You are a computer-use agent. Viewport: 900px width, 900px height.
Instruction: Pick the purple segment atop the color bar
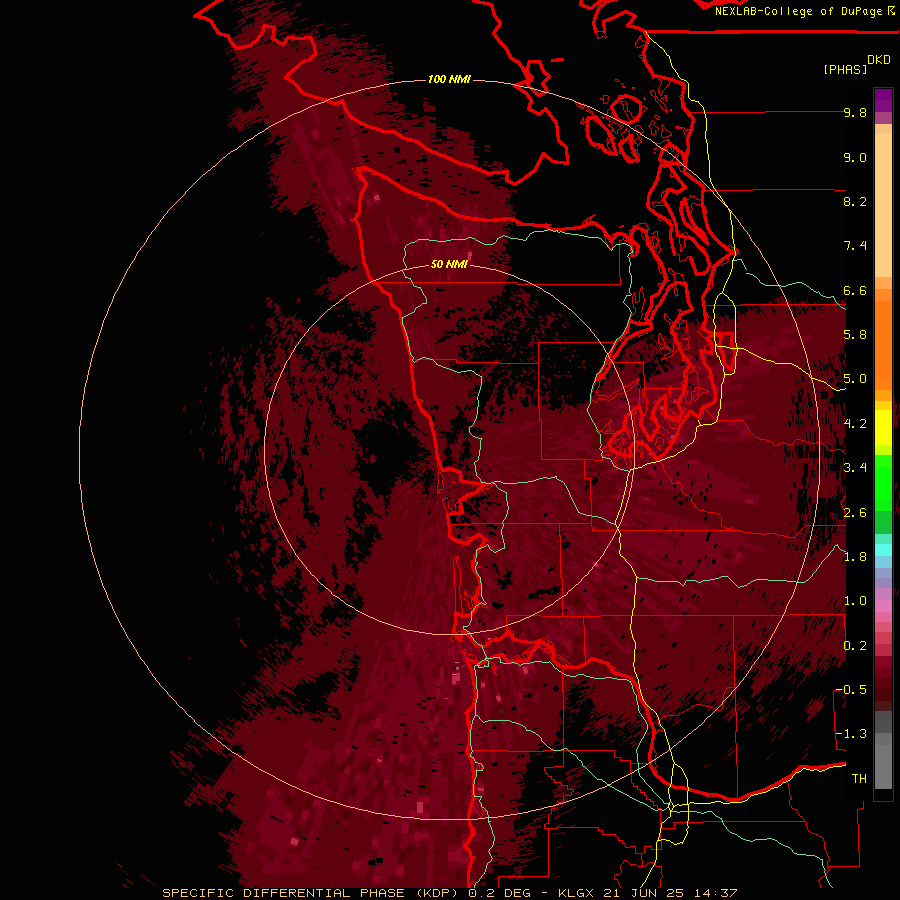883,100
